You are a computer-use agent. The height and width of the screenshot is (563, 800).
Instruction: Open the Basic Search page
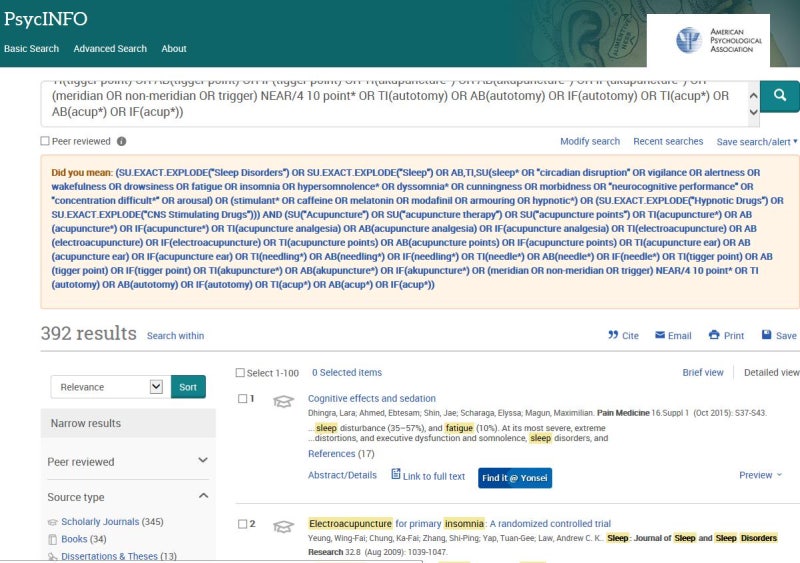click(32, 48)
